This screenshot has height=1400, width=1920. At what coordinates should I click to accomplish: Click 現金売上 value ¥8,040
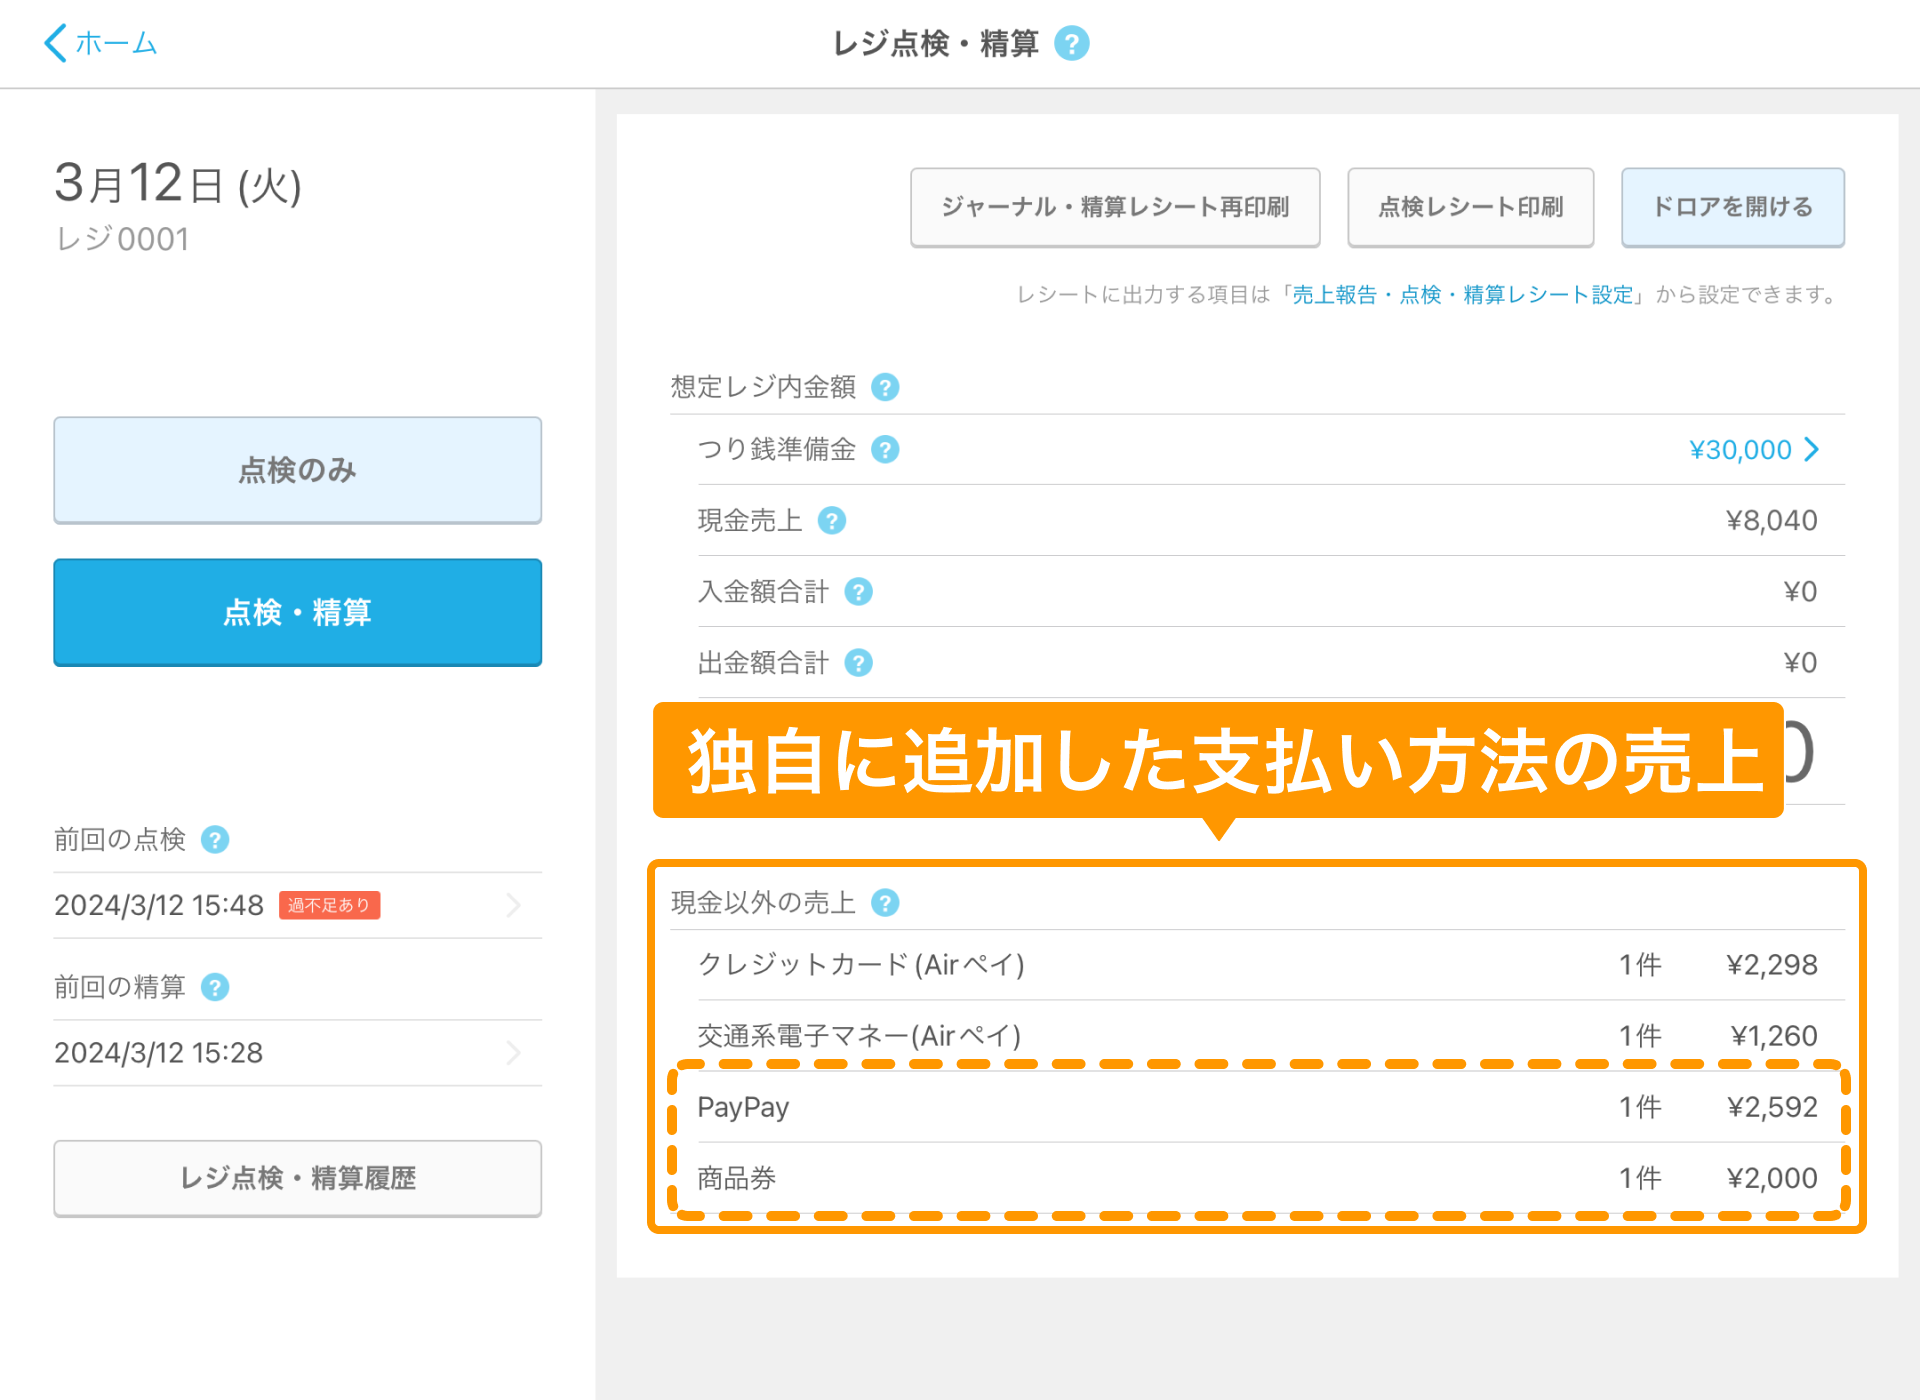pyautogui.click(x=1771, y=521)
